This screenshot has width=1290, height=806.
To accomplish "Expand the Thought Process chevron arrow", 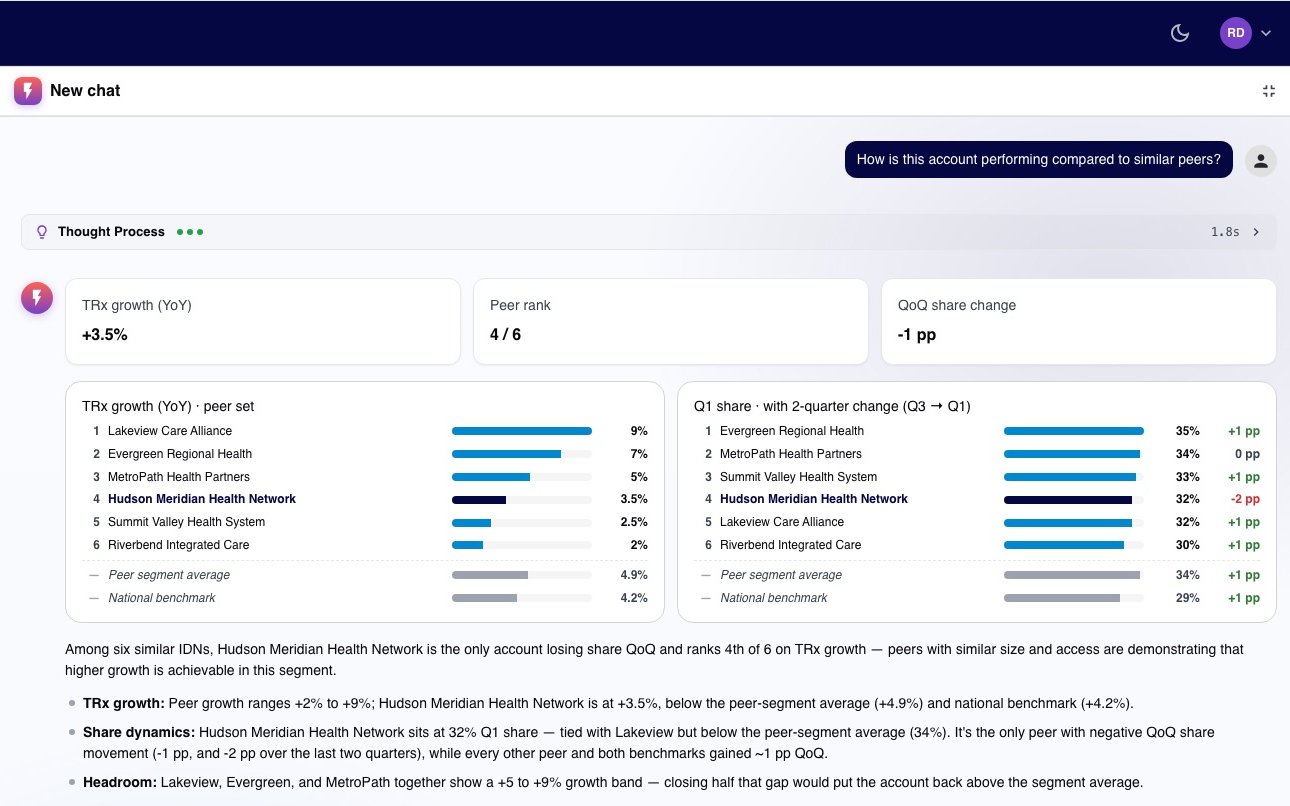I will tap(1256, 232).
